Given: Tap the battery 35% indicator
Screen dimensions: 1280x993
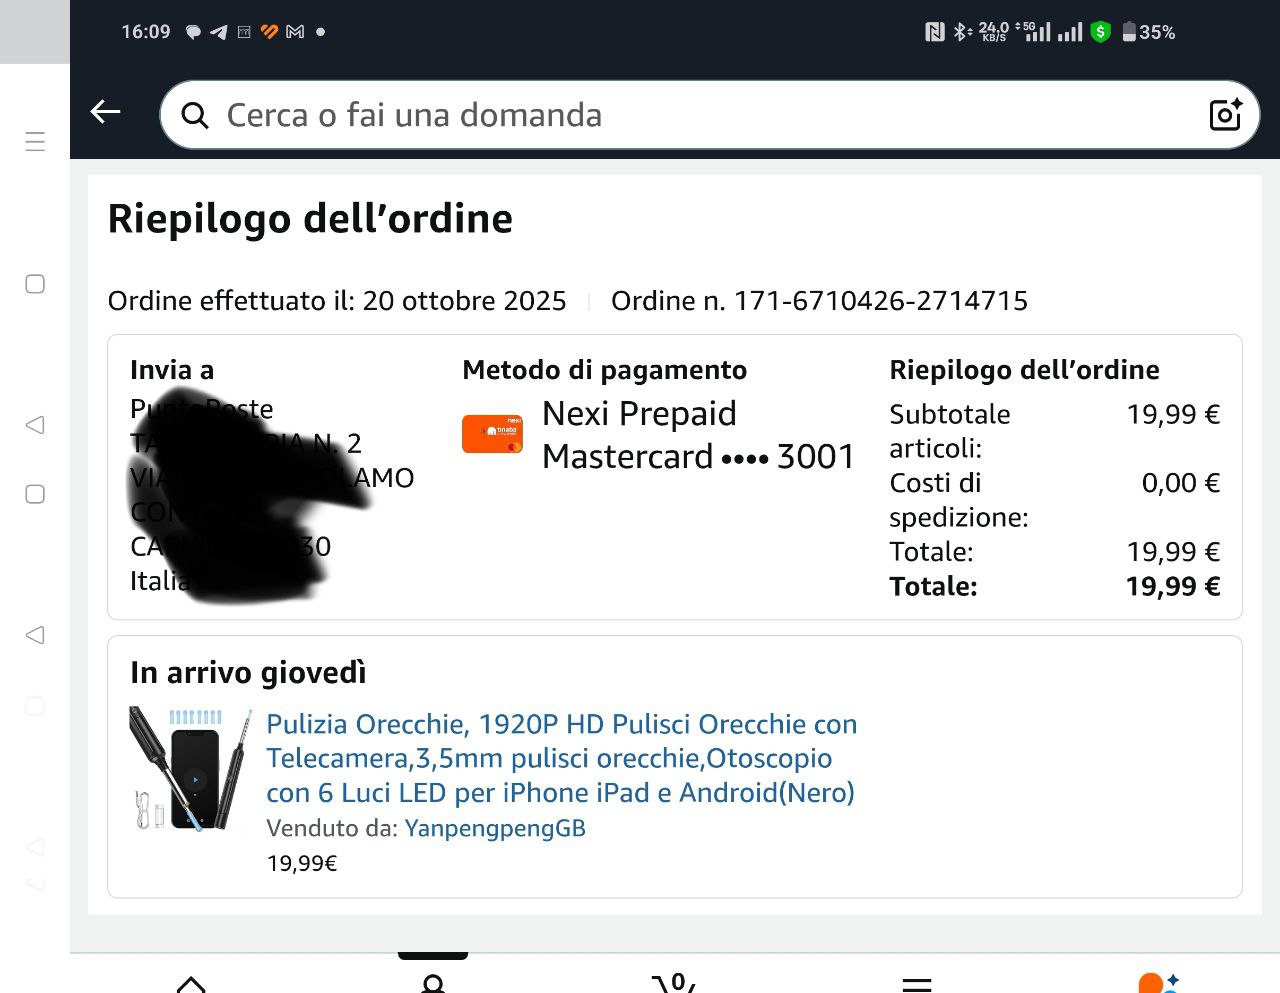Looking at the screenshot, I should tap(1148, 32).
